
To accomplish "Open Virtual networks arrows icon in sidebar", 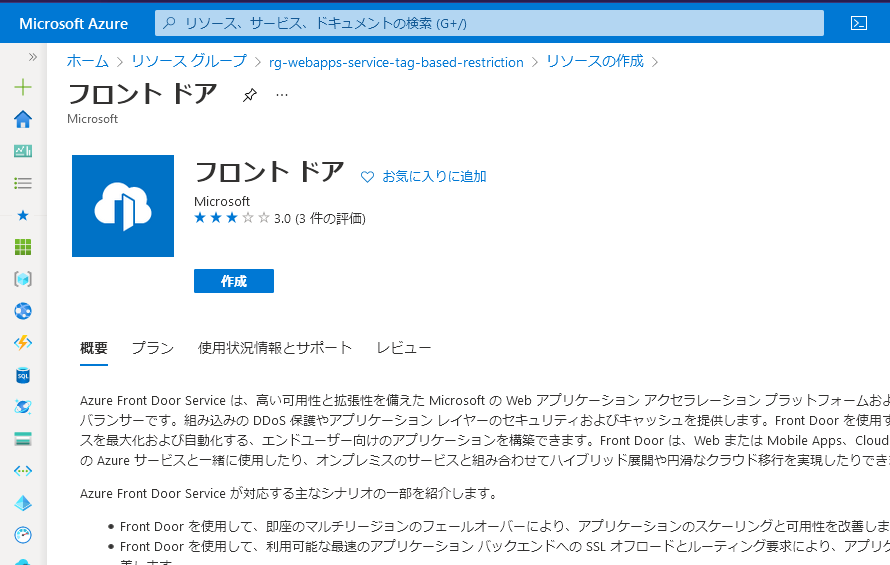I will [23, 471].
